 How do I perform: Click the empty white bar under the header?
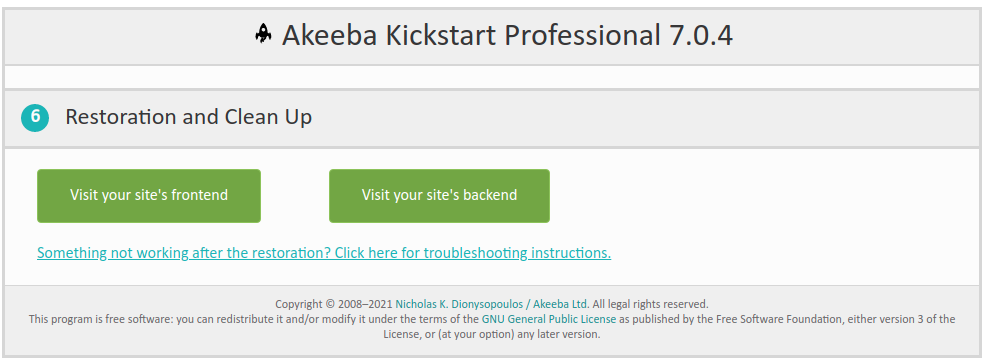[x=492, y=77]
